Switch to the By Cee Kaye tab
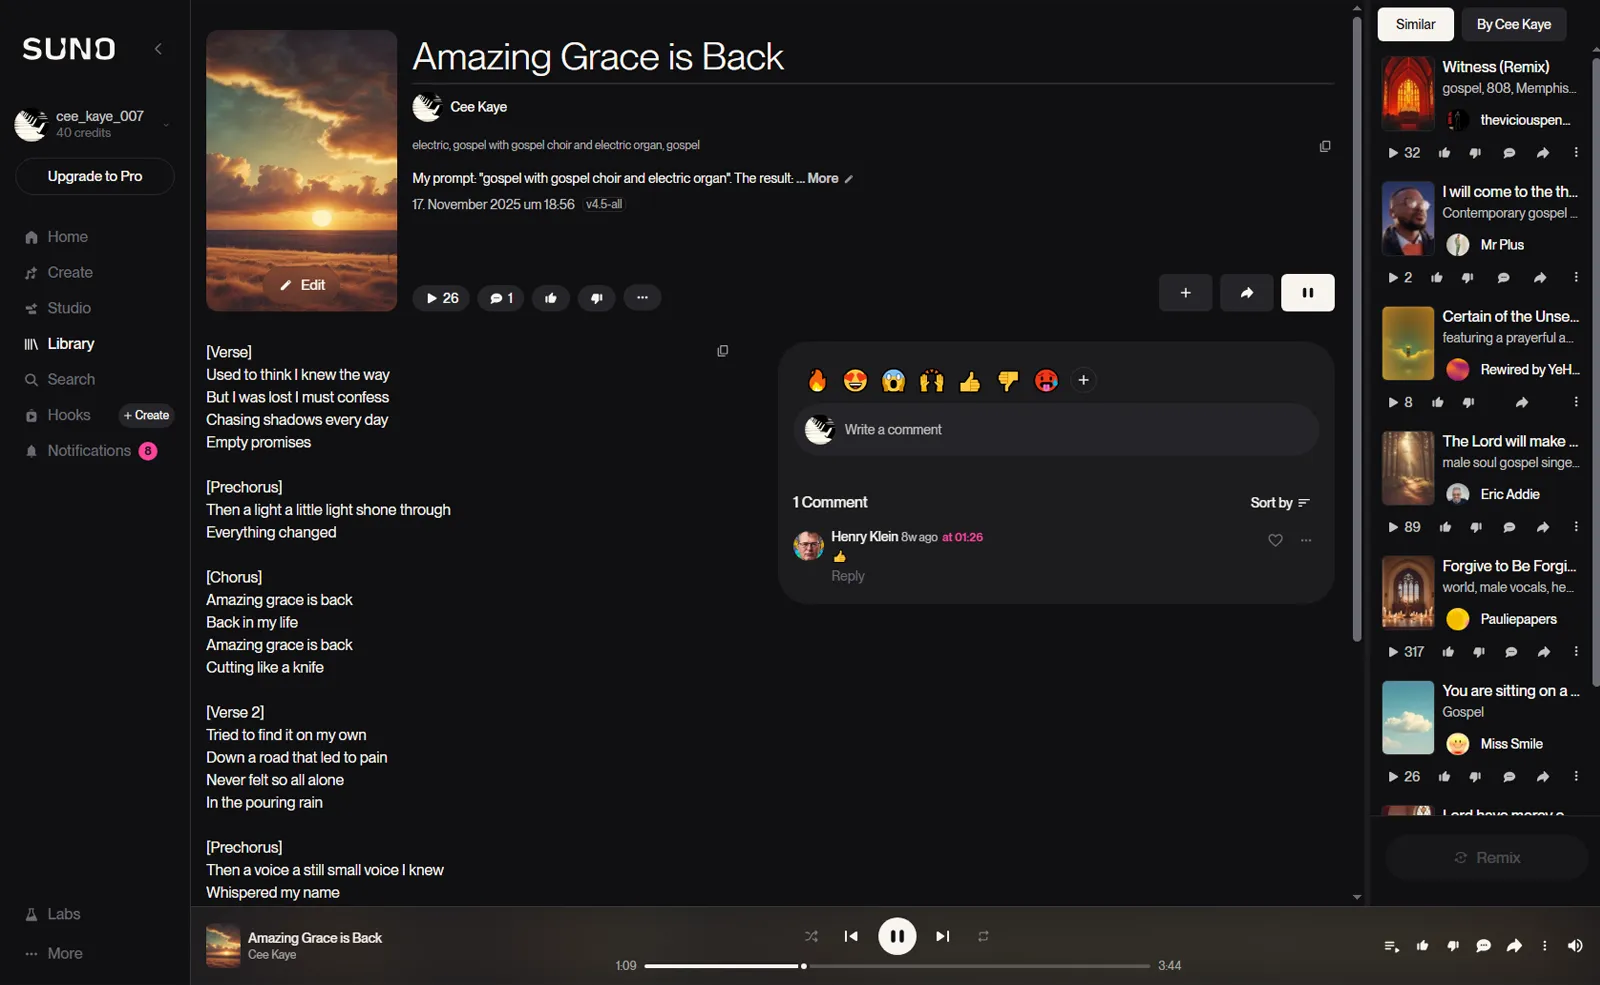 1513,24
